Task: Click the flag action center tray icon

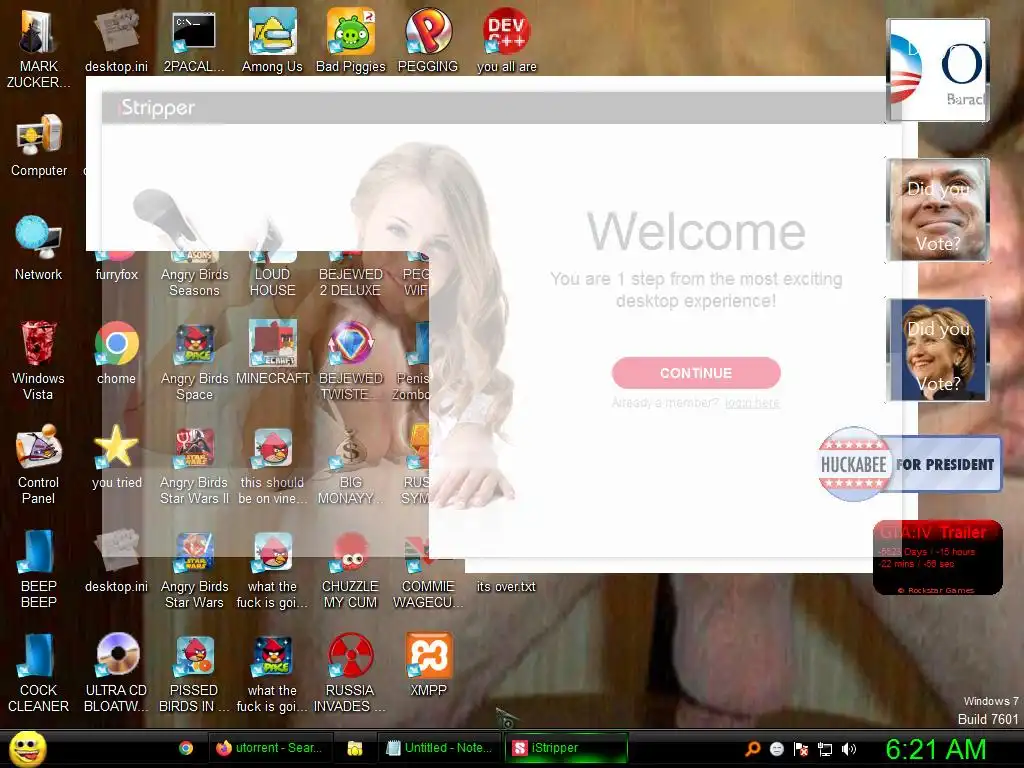Action: [x=801, y=749]
